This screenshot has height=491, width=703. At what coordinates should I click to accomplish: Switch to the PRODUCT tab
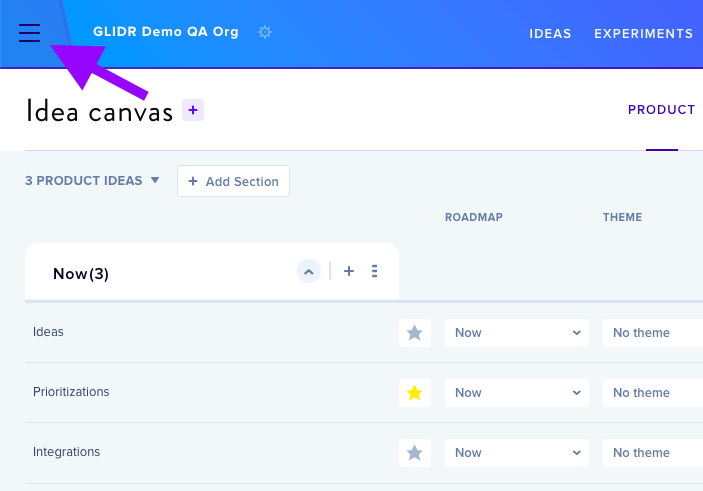pos(661,110)
